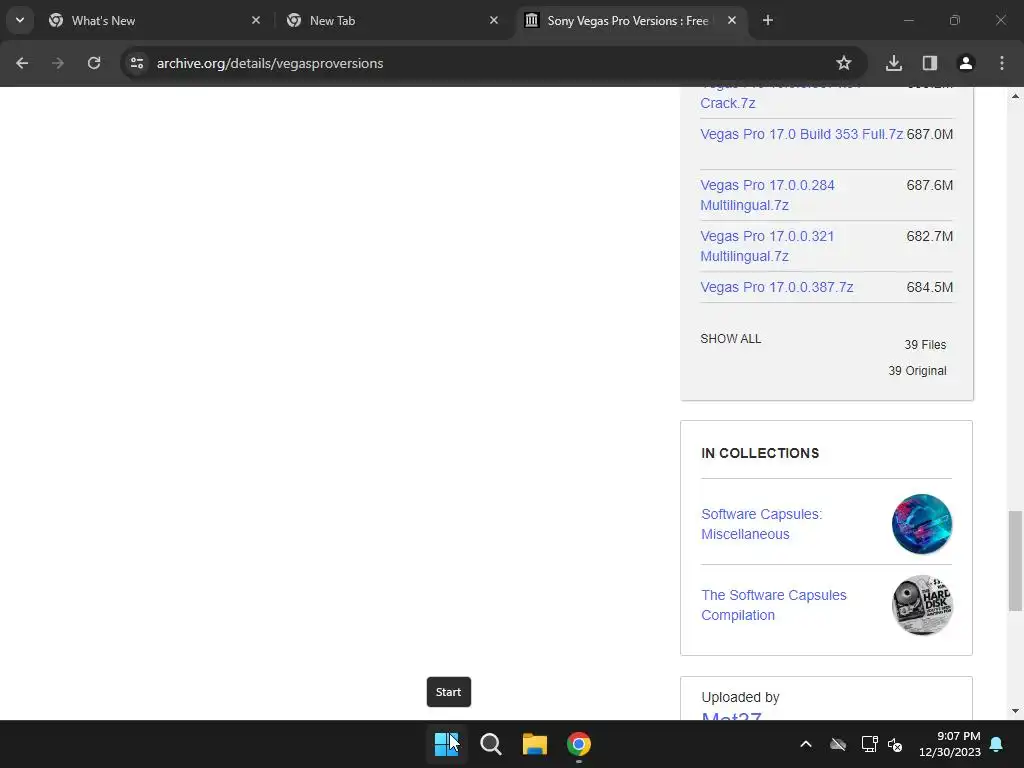Open File Explorer from taskbar

click(x=534, y=744)
